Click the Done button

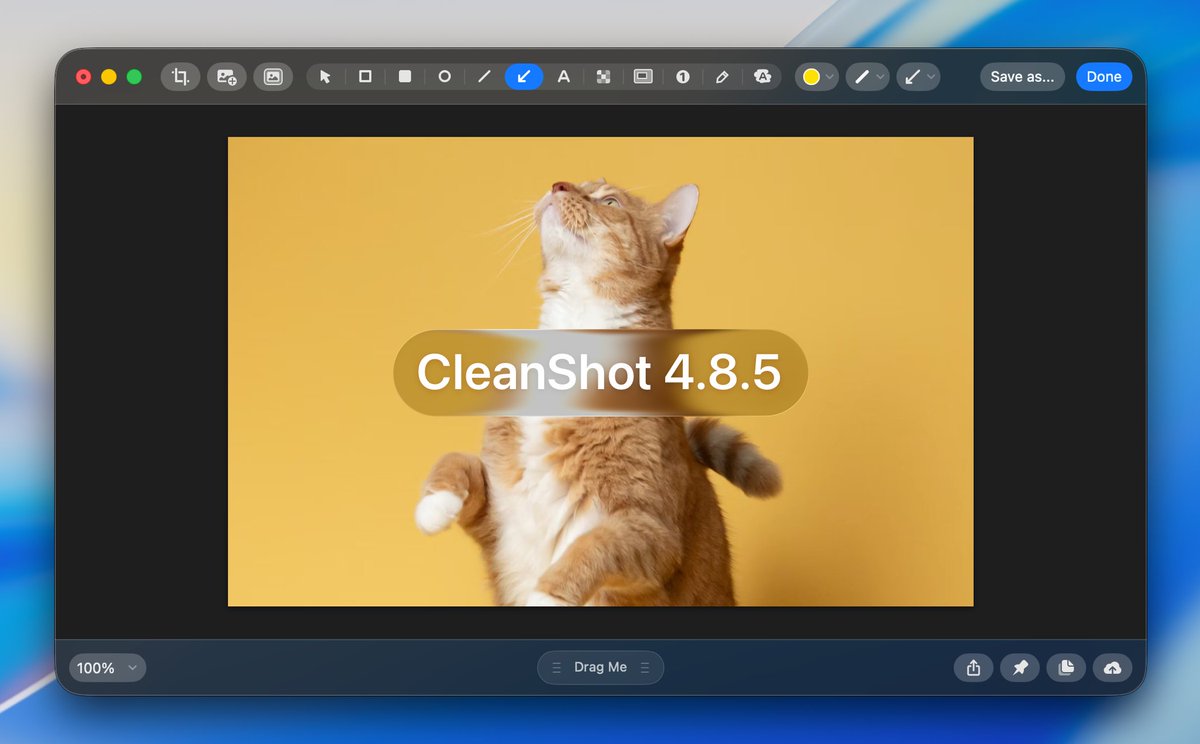(x=1104, y=77)
